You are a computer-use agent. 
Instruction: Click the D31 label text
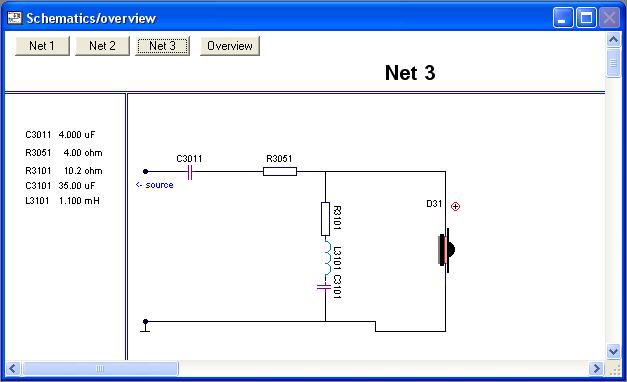[x=434, y=204]
